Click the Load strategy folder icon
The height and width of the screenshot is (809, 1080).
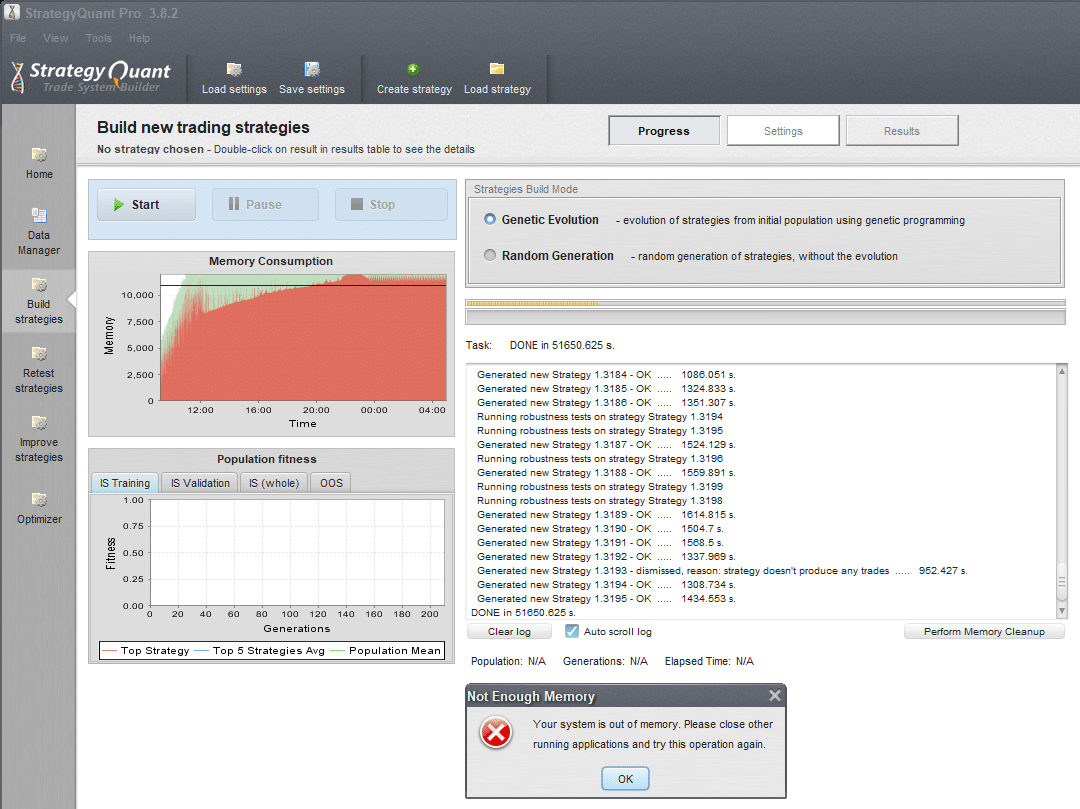click(x=497, y=69)
